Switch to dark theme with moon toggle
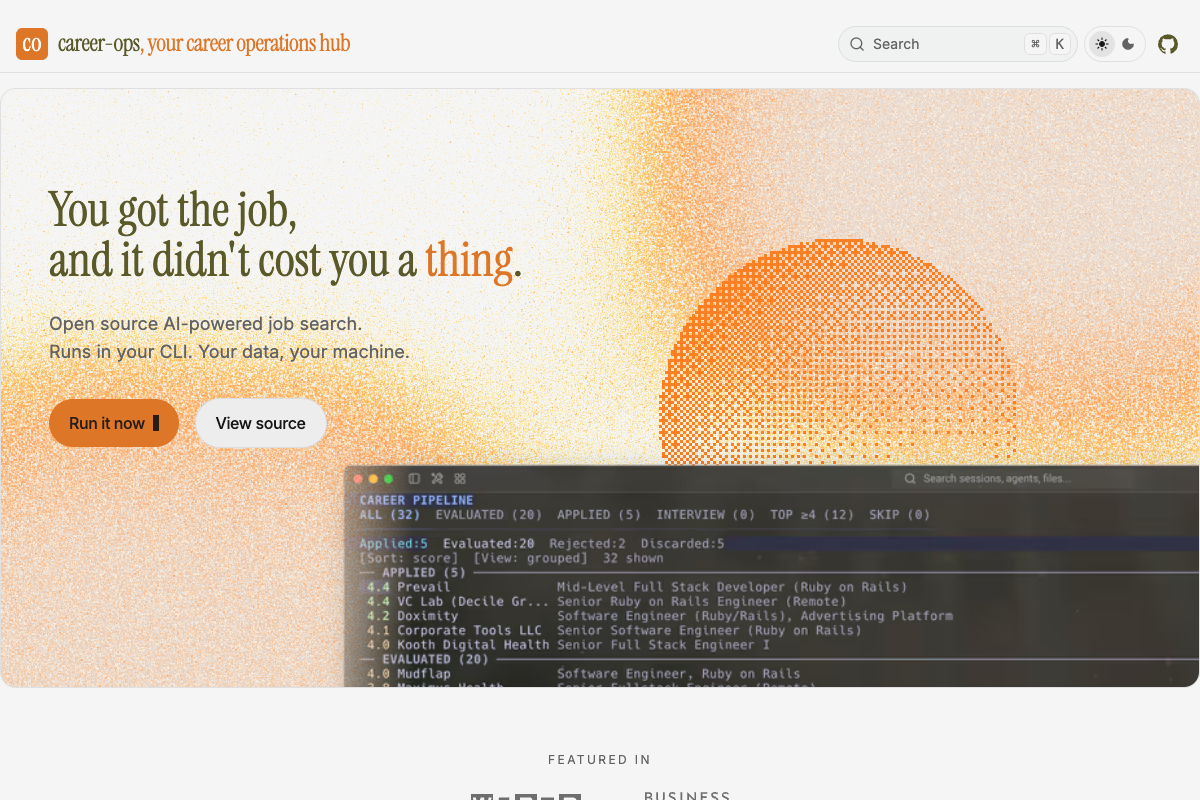Viewport: 1200px width, 800px height. pyautogui.click(x=1128, y=44)
